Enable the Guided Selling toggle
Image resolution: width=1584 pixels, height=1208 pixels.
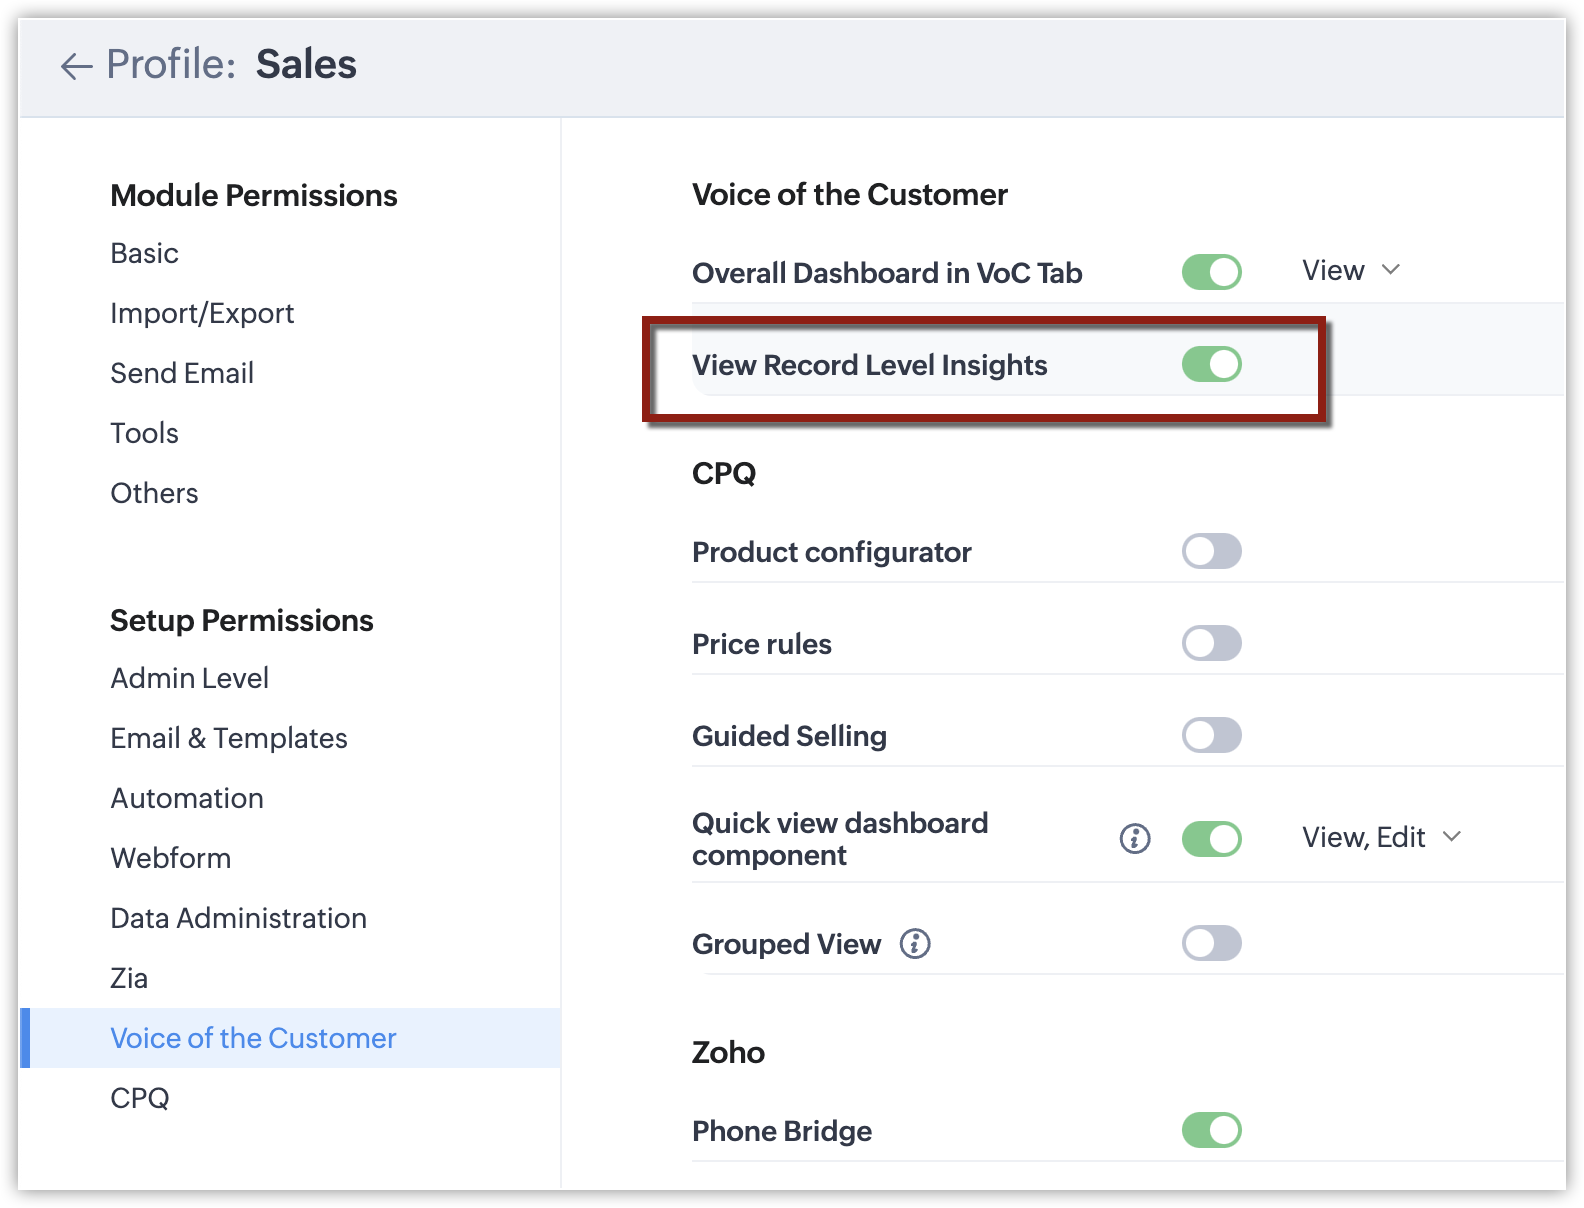(x=1211, y=735)
